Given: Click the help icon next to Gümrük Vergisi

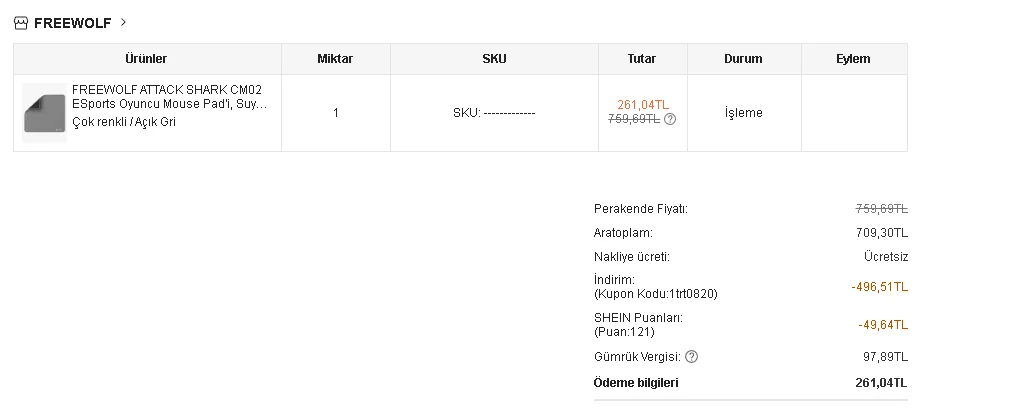Looking at the screenshot, I should point(692,357).
